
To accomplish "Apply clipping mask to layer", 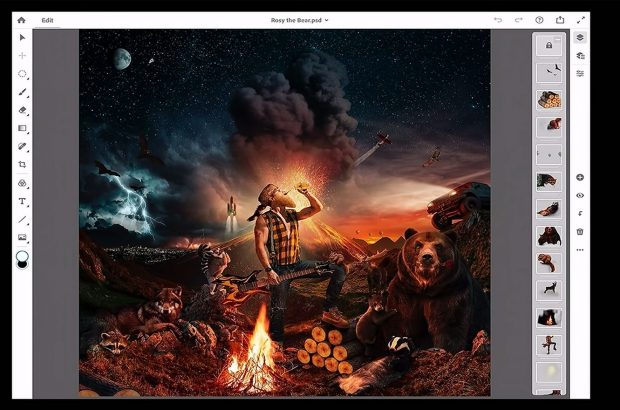I will point(580,214).
